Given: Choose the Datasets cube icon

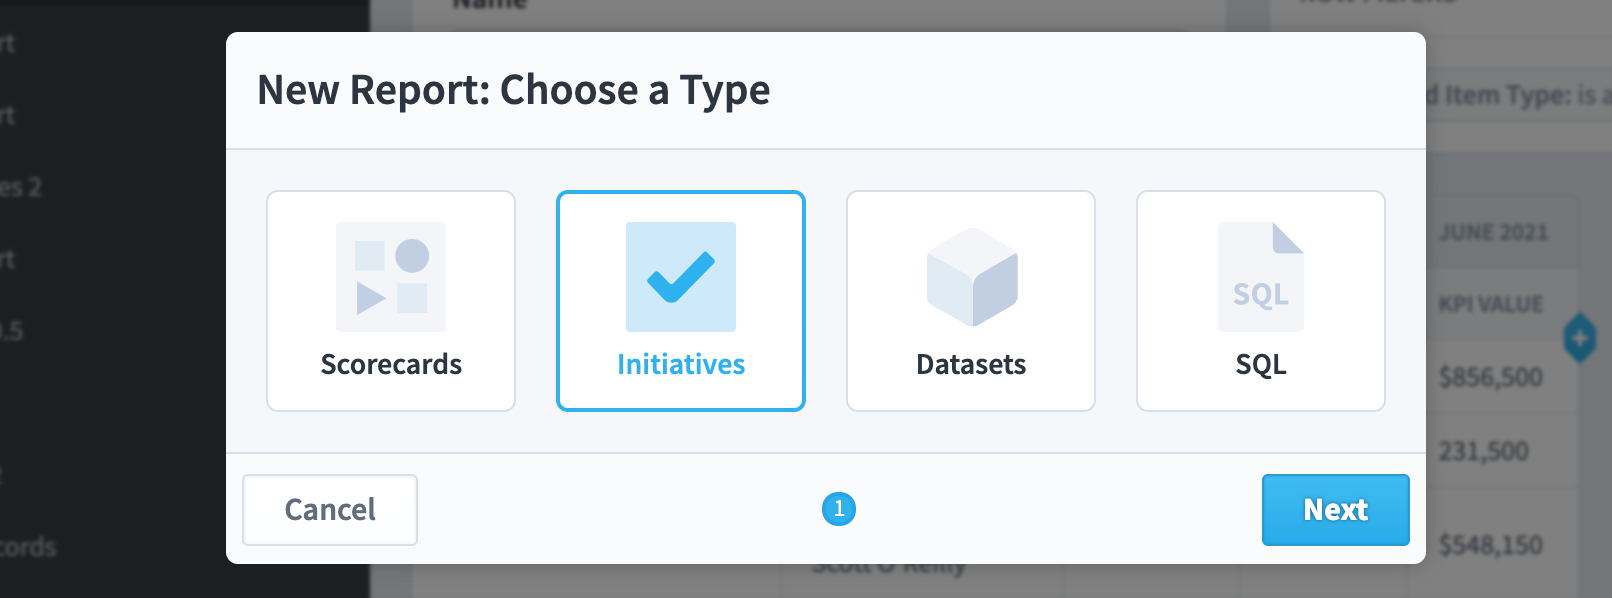Looking at the screenshot, I should pos(972,277).
